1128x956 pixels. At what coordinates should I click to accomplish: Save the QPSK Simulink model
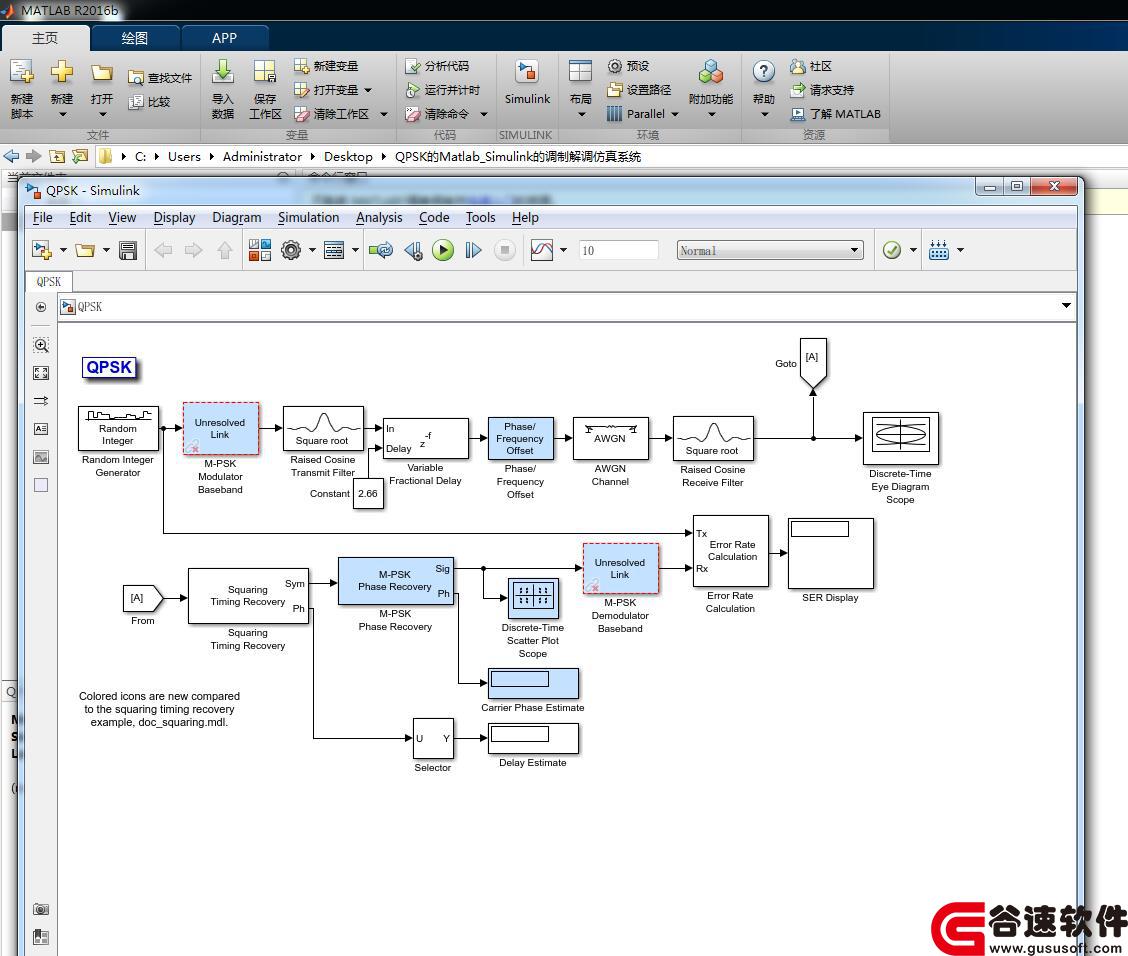coord(128,250)
